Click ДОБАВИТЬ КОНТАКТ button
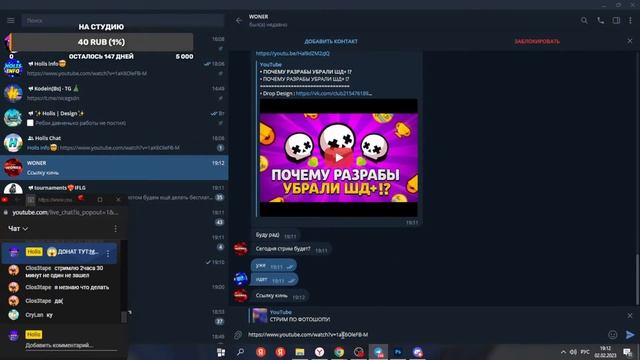The height and width of the screenshot is (360, 640). point(331,41)
